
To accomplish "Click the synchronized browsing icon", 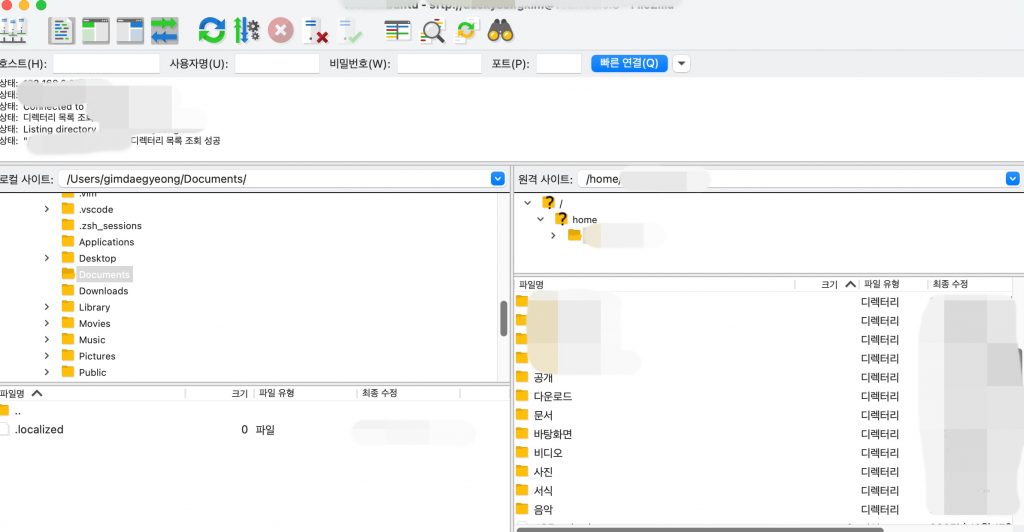I will 466,30.
